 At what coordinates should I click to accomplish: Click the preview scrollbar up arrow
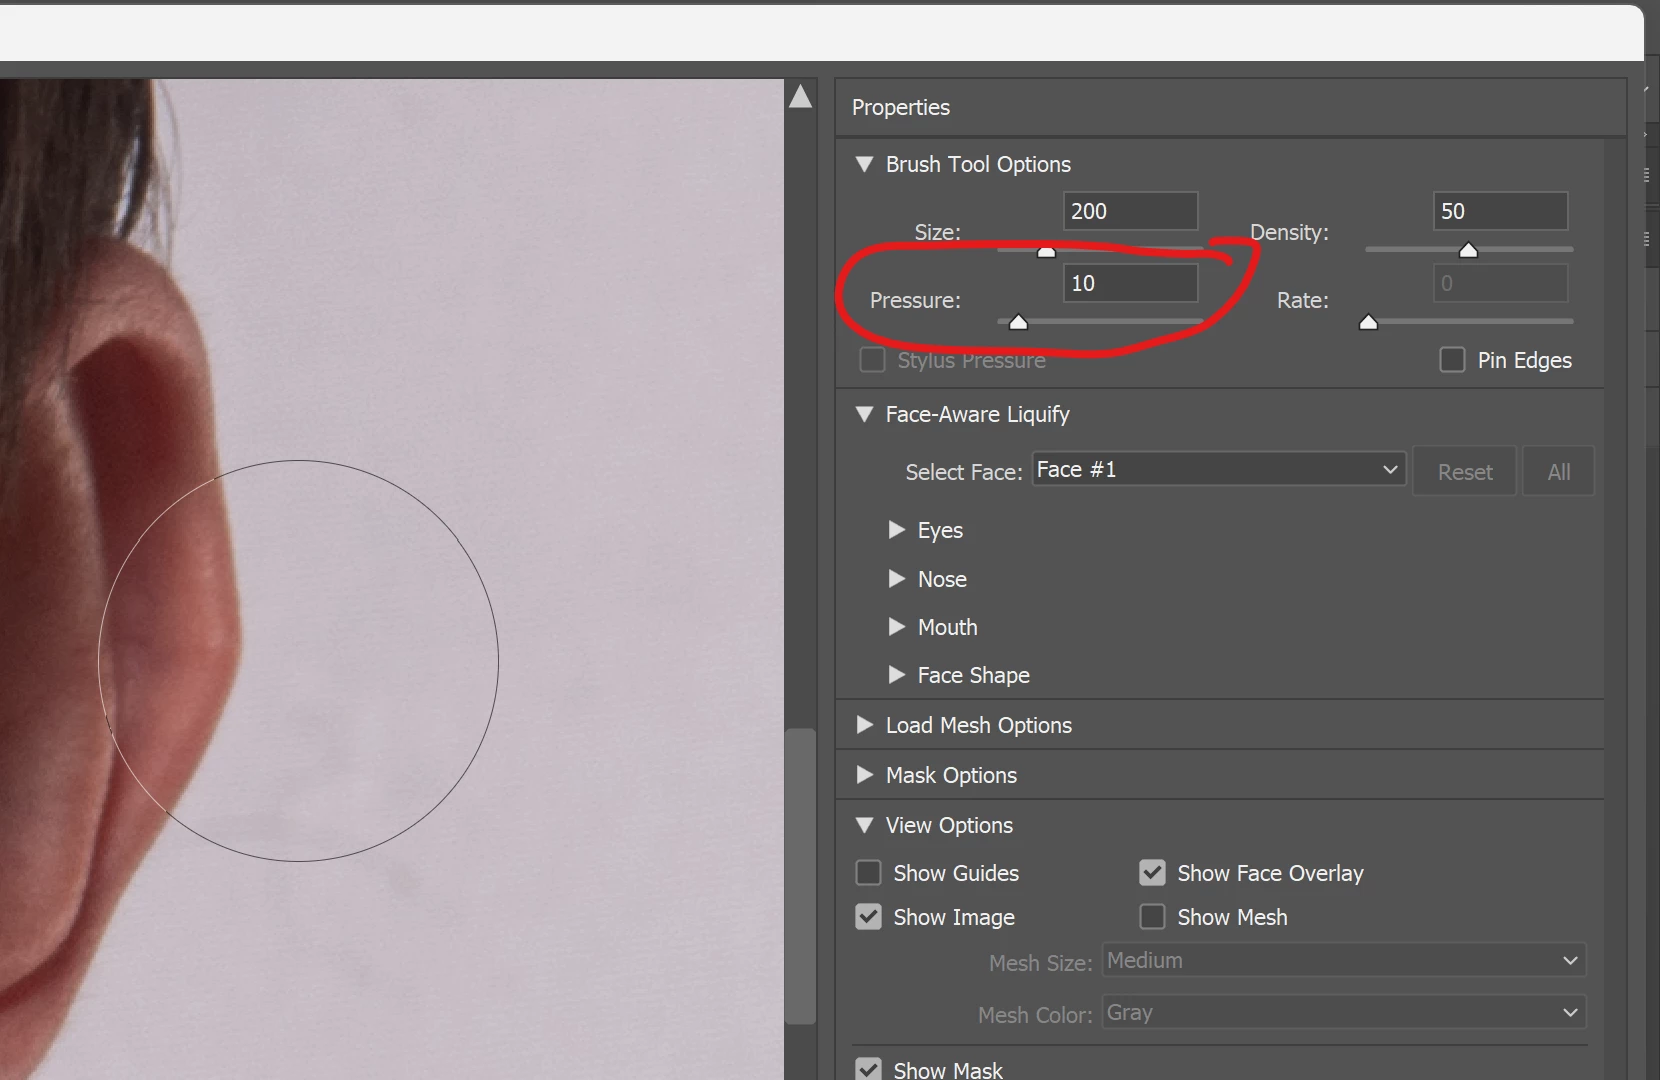(800, 96)
